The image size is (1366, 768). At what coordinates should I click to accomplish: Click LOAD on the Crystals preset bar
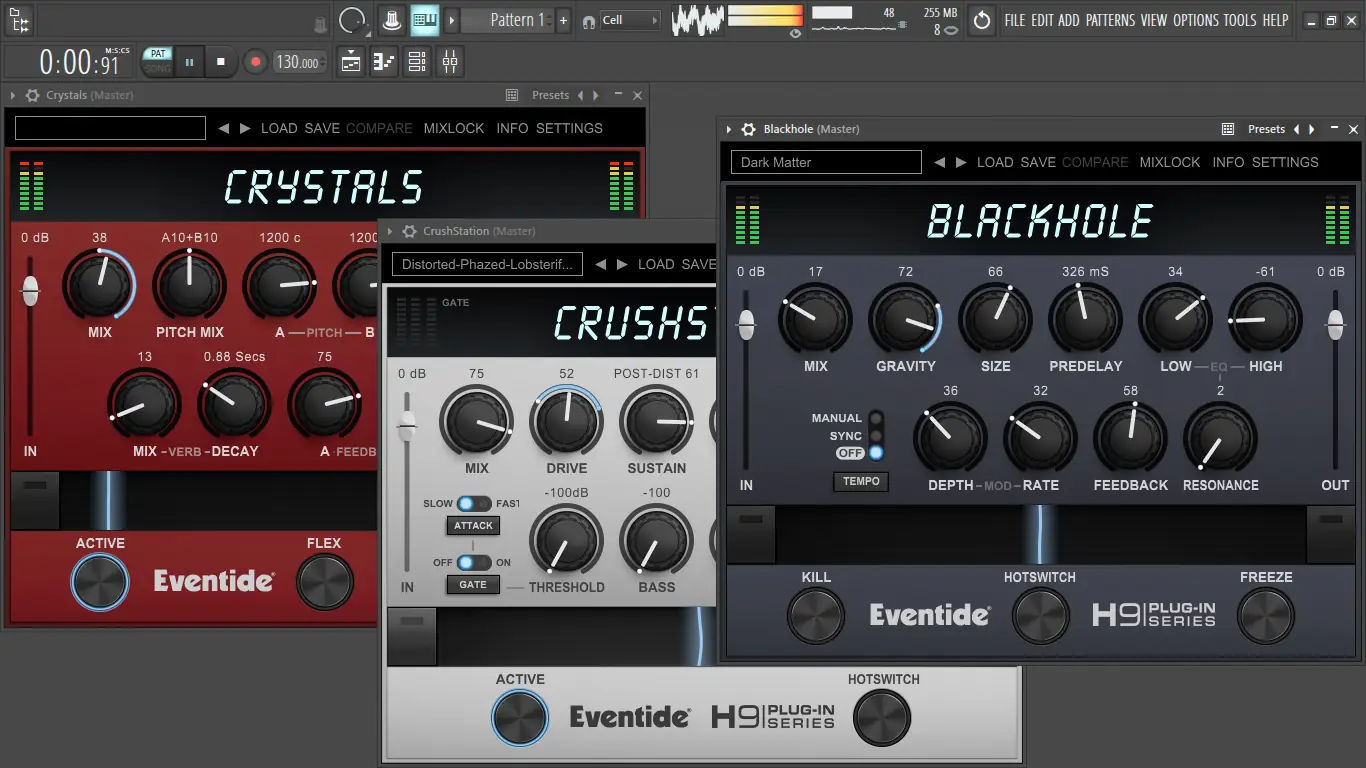point(279,128)
